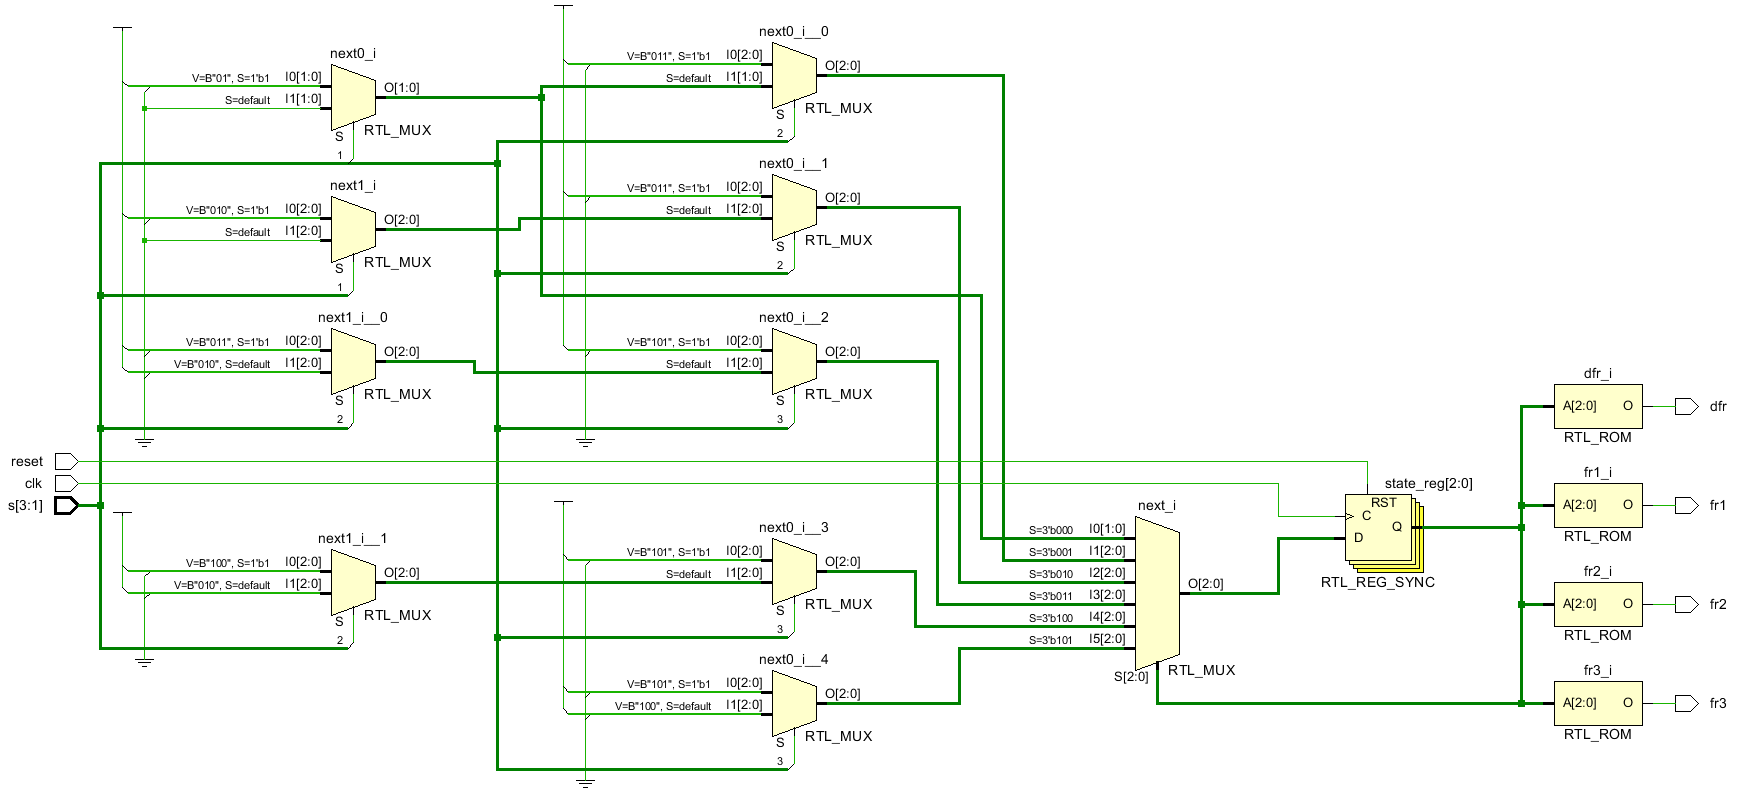Screen dimensions: 1742x798
Task: Click the fr2 output port symbol
Action: (x=1686, y=604)
